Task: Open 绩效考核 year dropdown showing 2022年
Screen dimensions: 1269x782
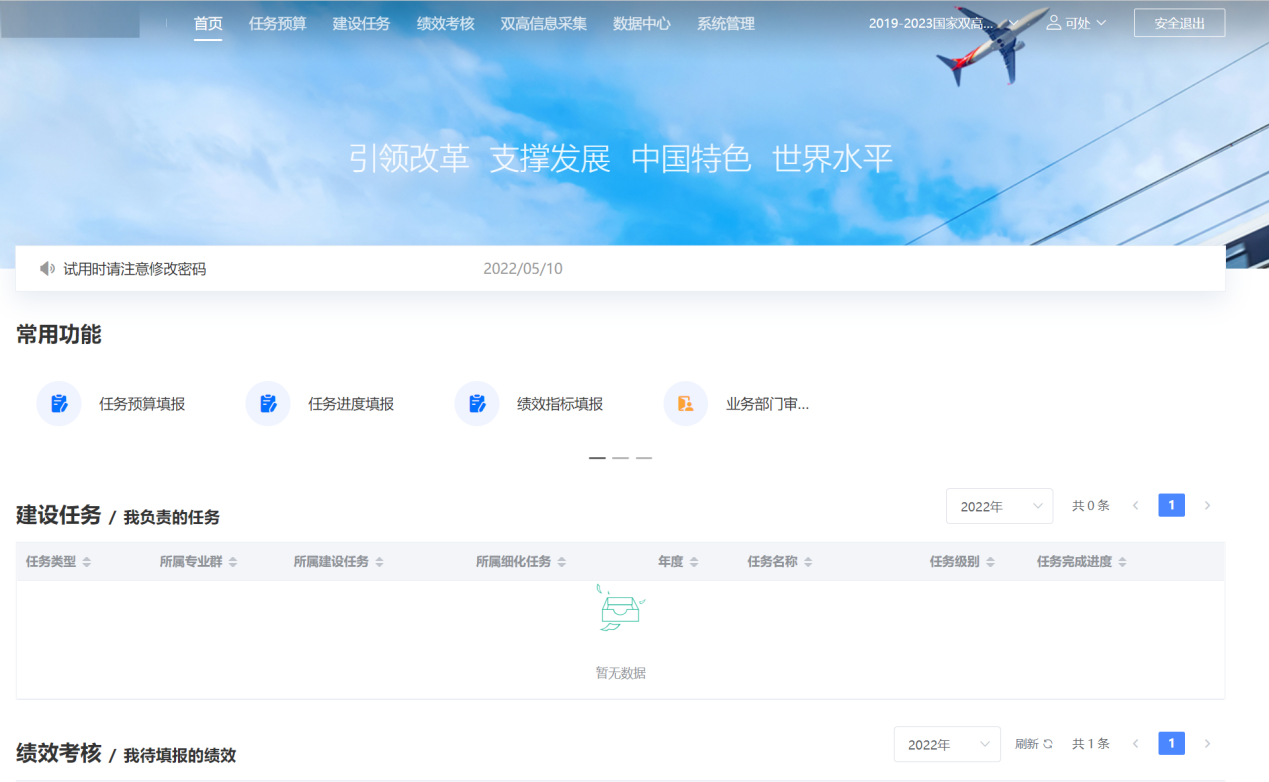Action: click(946, 744)
